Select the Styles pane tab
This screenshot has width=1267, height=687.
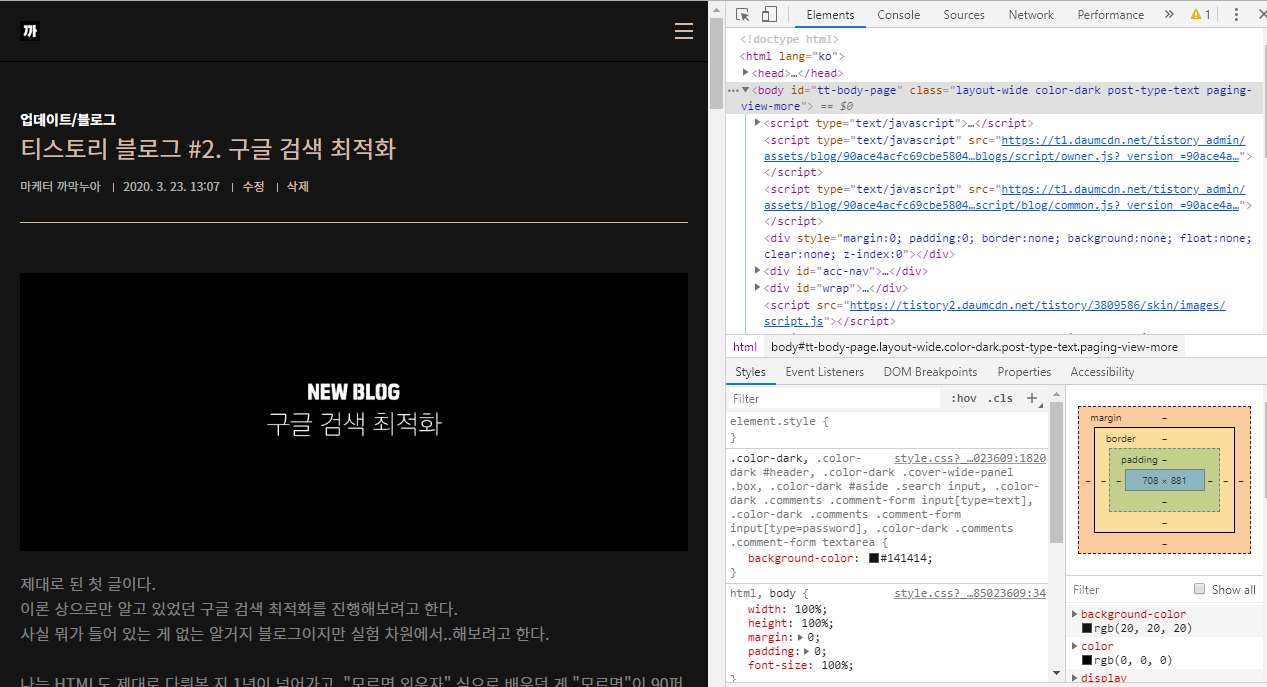(x=750, y=372)
